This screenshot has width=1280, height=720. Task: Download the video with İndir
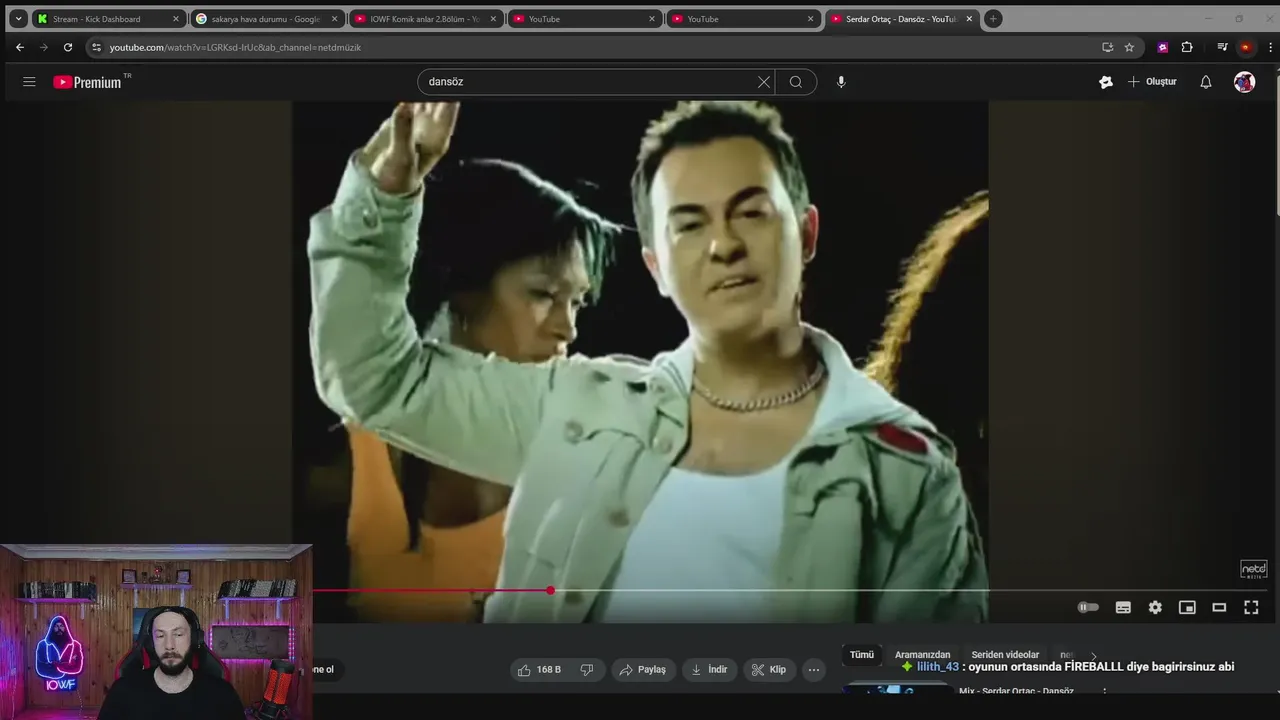coord(709,670)
